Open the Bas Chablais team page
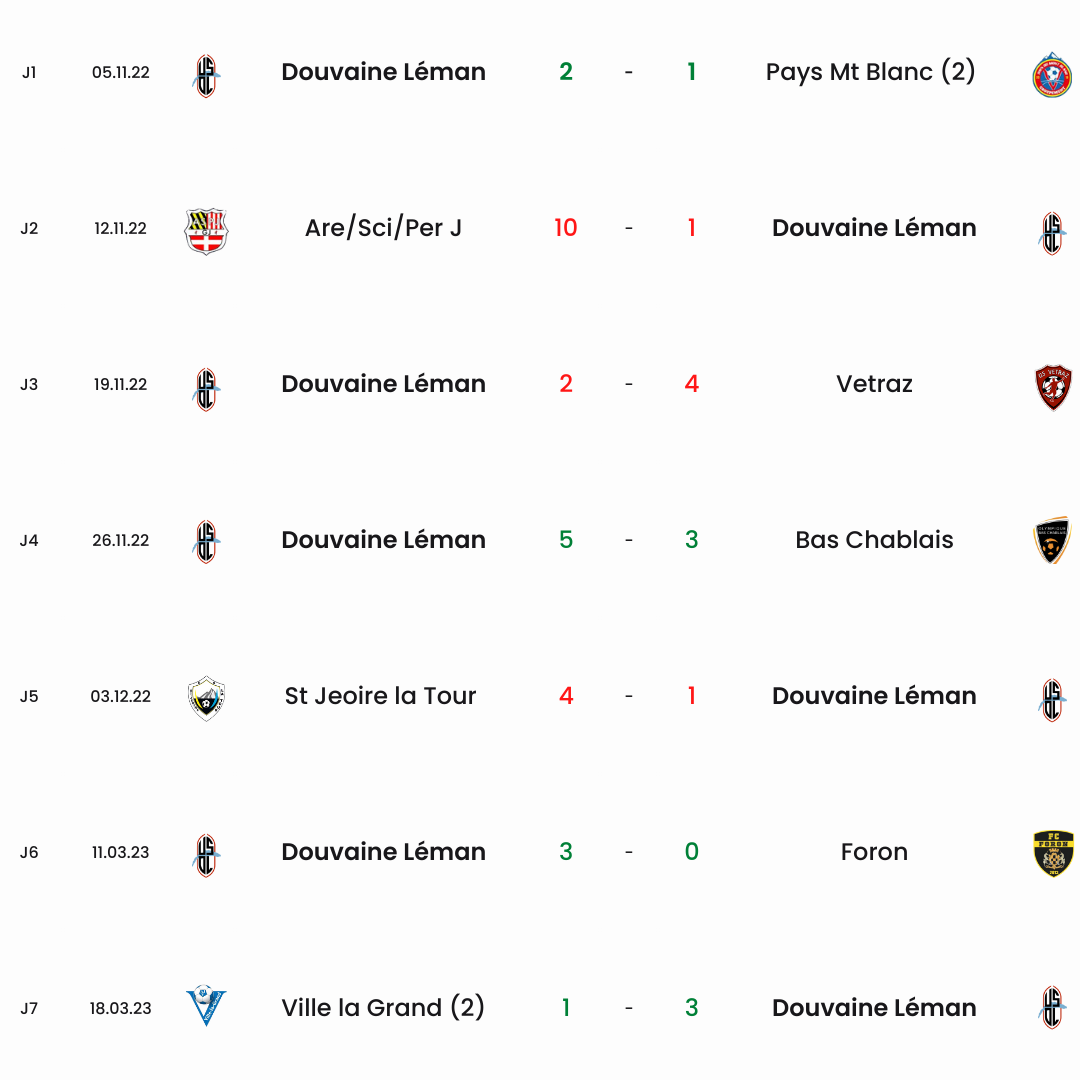 point(874,540)
